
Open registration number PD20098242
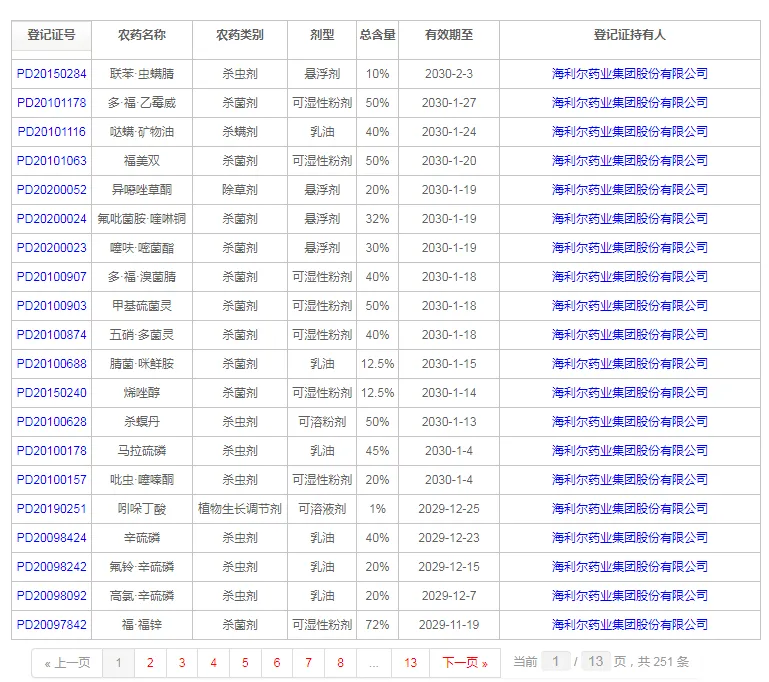click(x=51, y=567)
